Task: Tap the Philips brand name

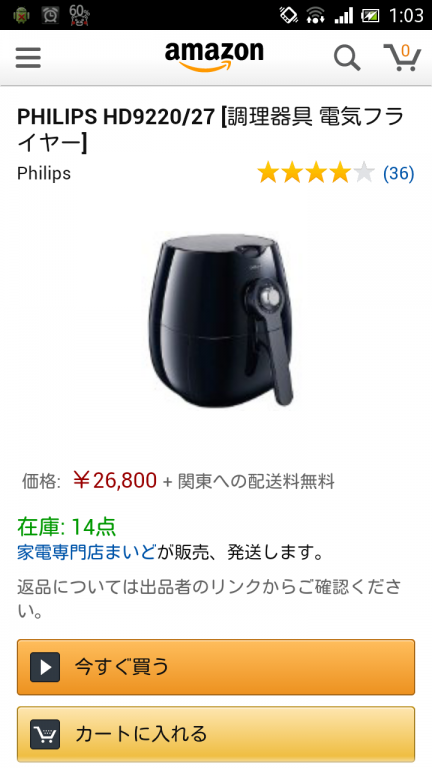Action: pyautogui.click(x=44, y=173)
